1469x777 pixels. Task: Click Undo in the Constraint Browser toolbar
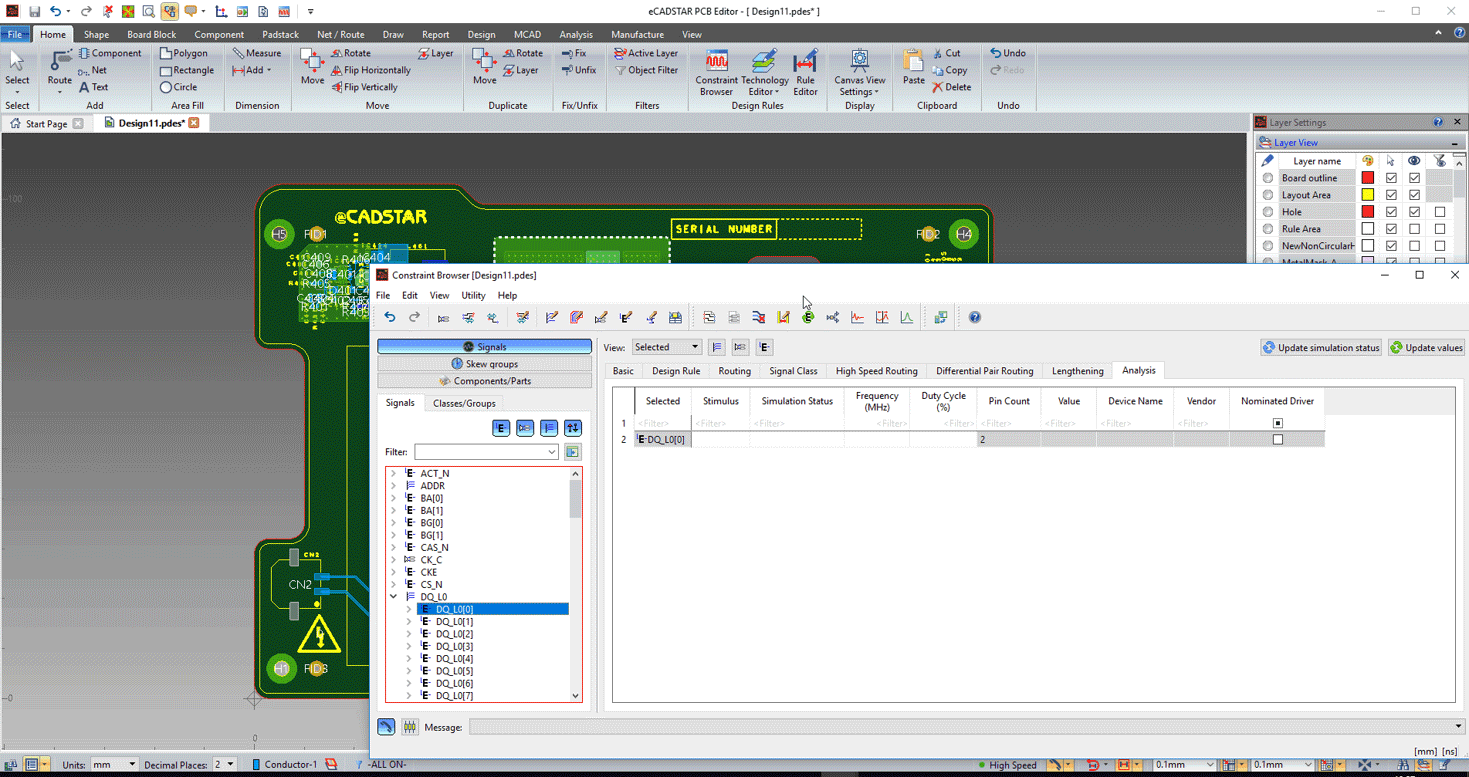390,318
